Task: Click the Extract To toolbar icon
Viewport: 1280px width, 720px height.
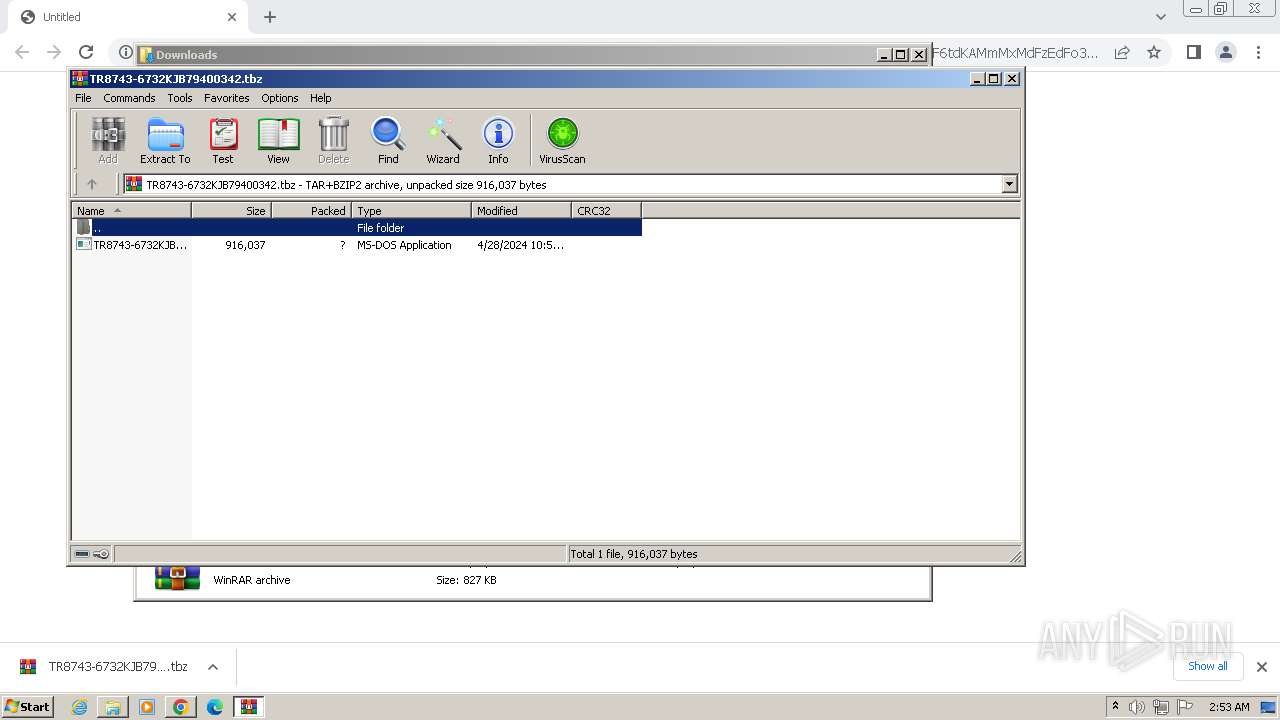Action: (165, 140)
